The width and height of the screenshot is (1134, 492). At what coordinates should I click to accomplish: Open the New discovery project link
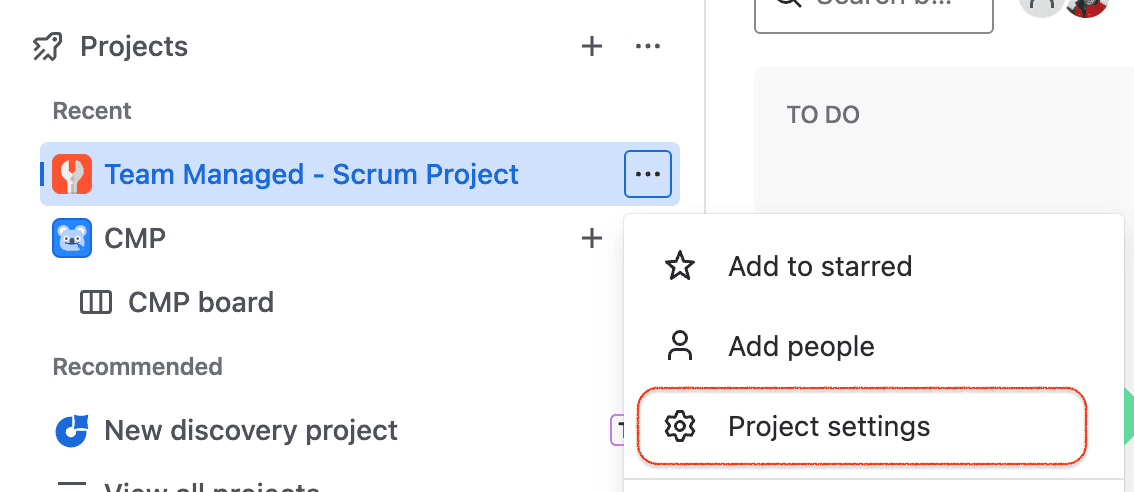coord(251,431)
